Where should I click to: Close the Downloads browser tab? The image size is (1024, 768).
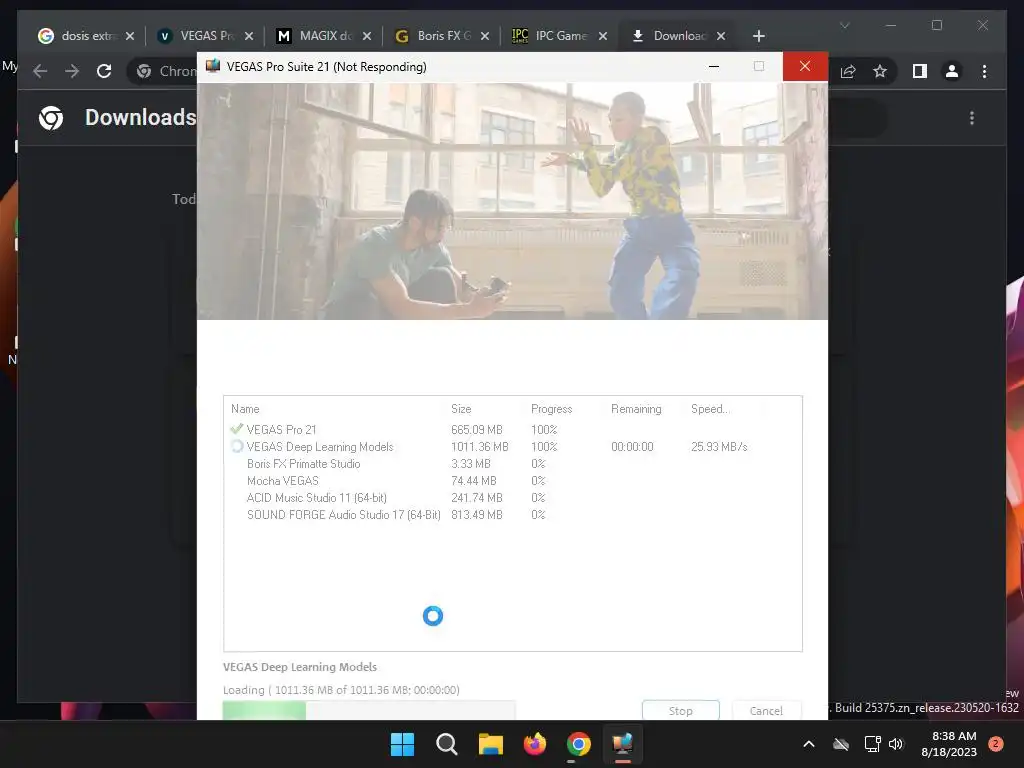[721, 36]
